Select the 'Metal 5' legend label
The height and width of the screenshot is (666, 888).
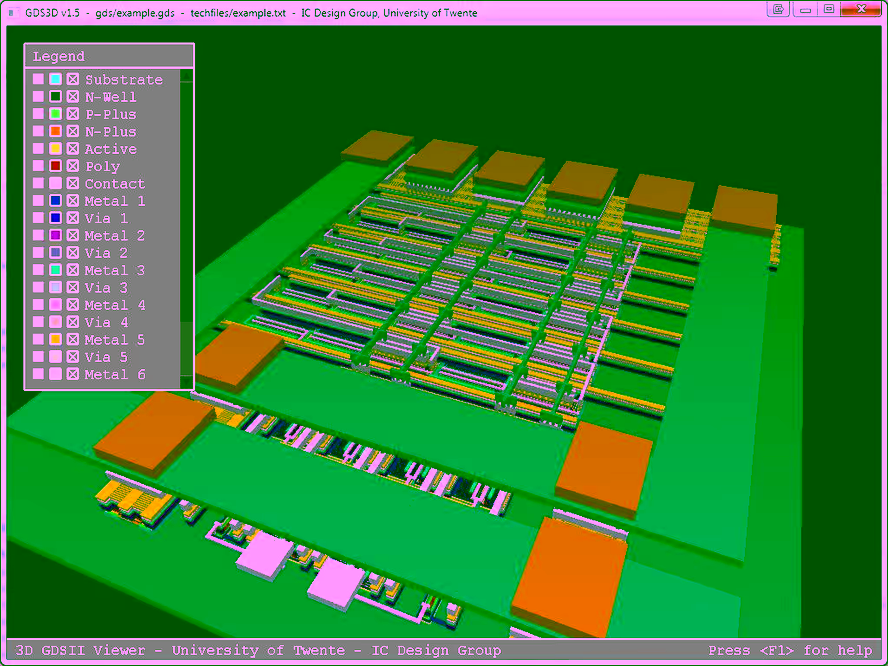(x=115, y=340)
